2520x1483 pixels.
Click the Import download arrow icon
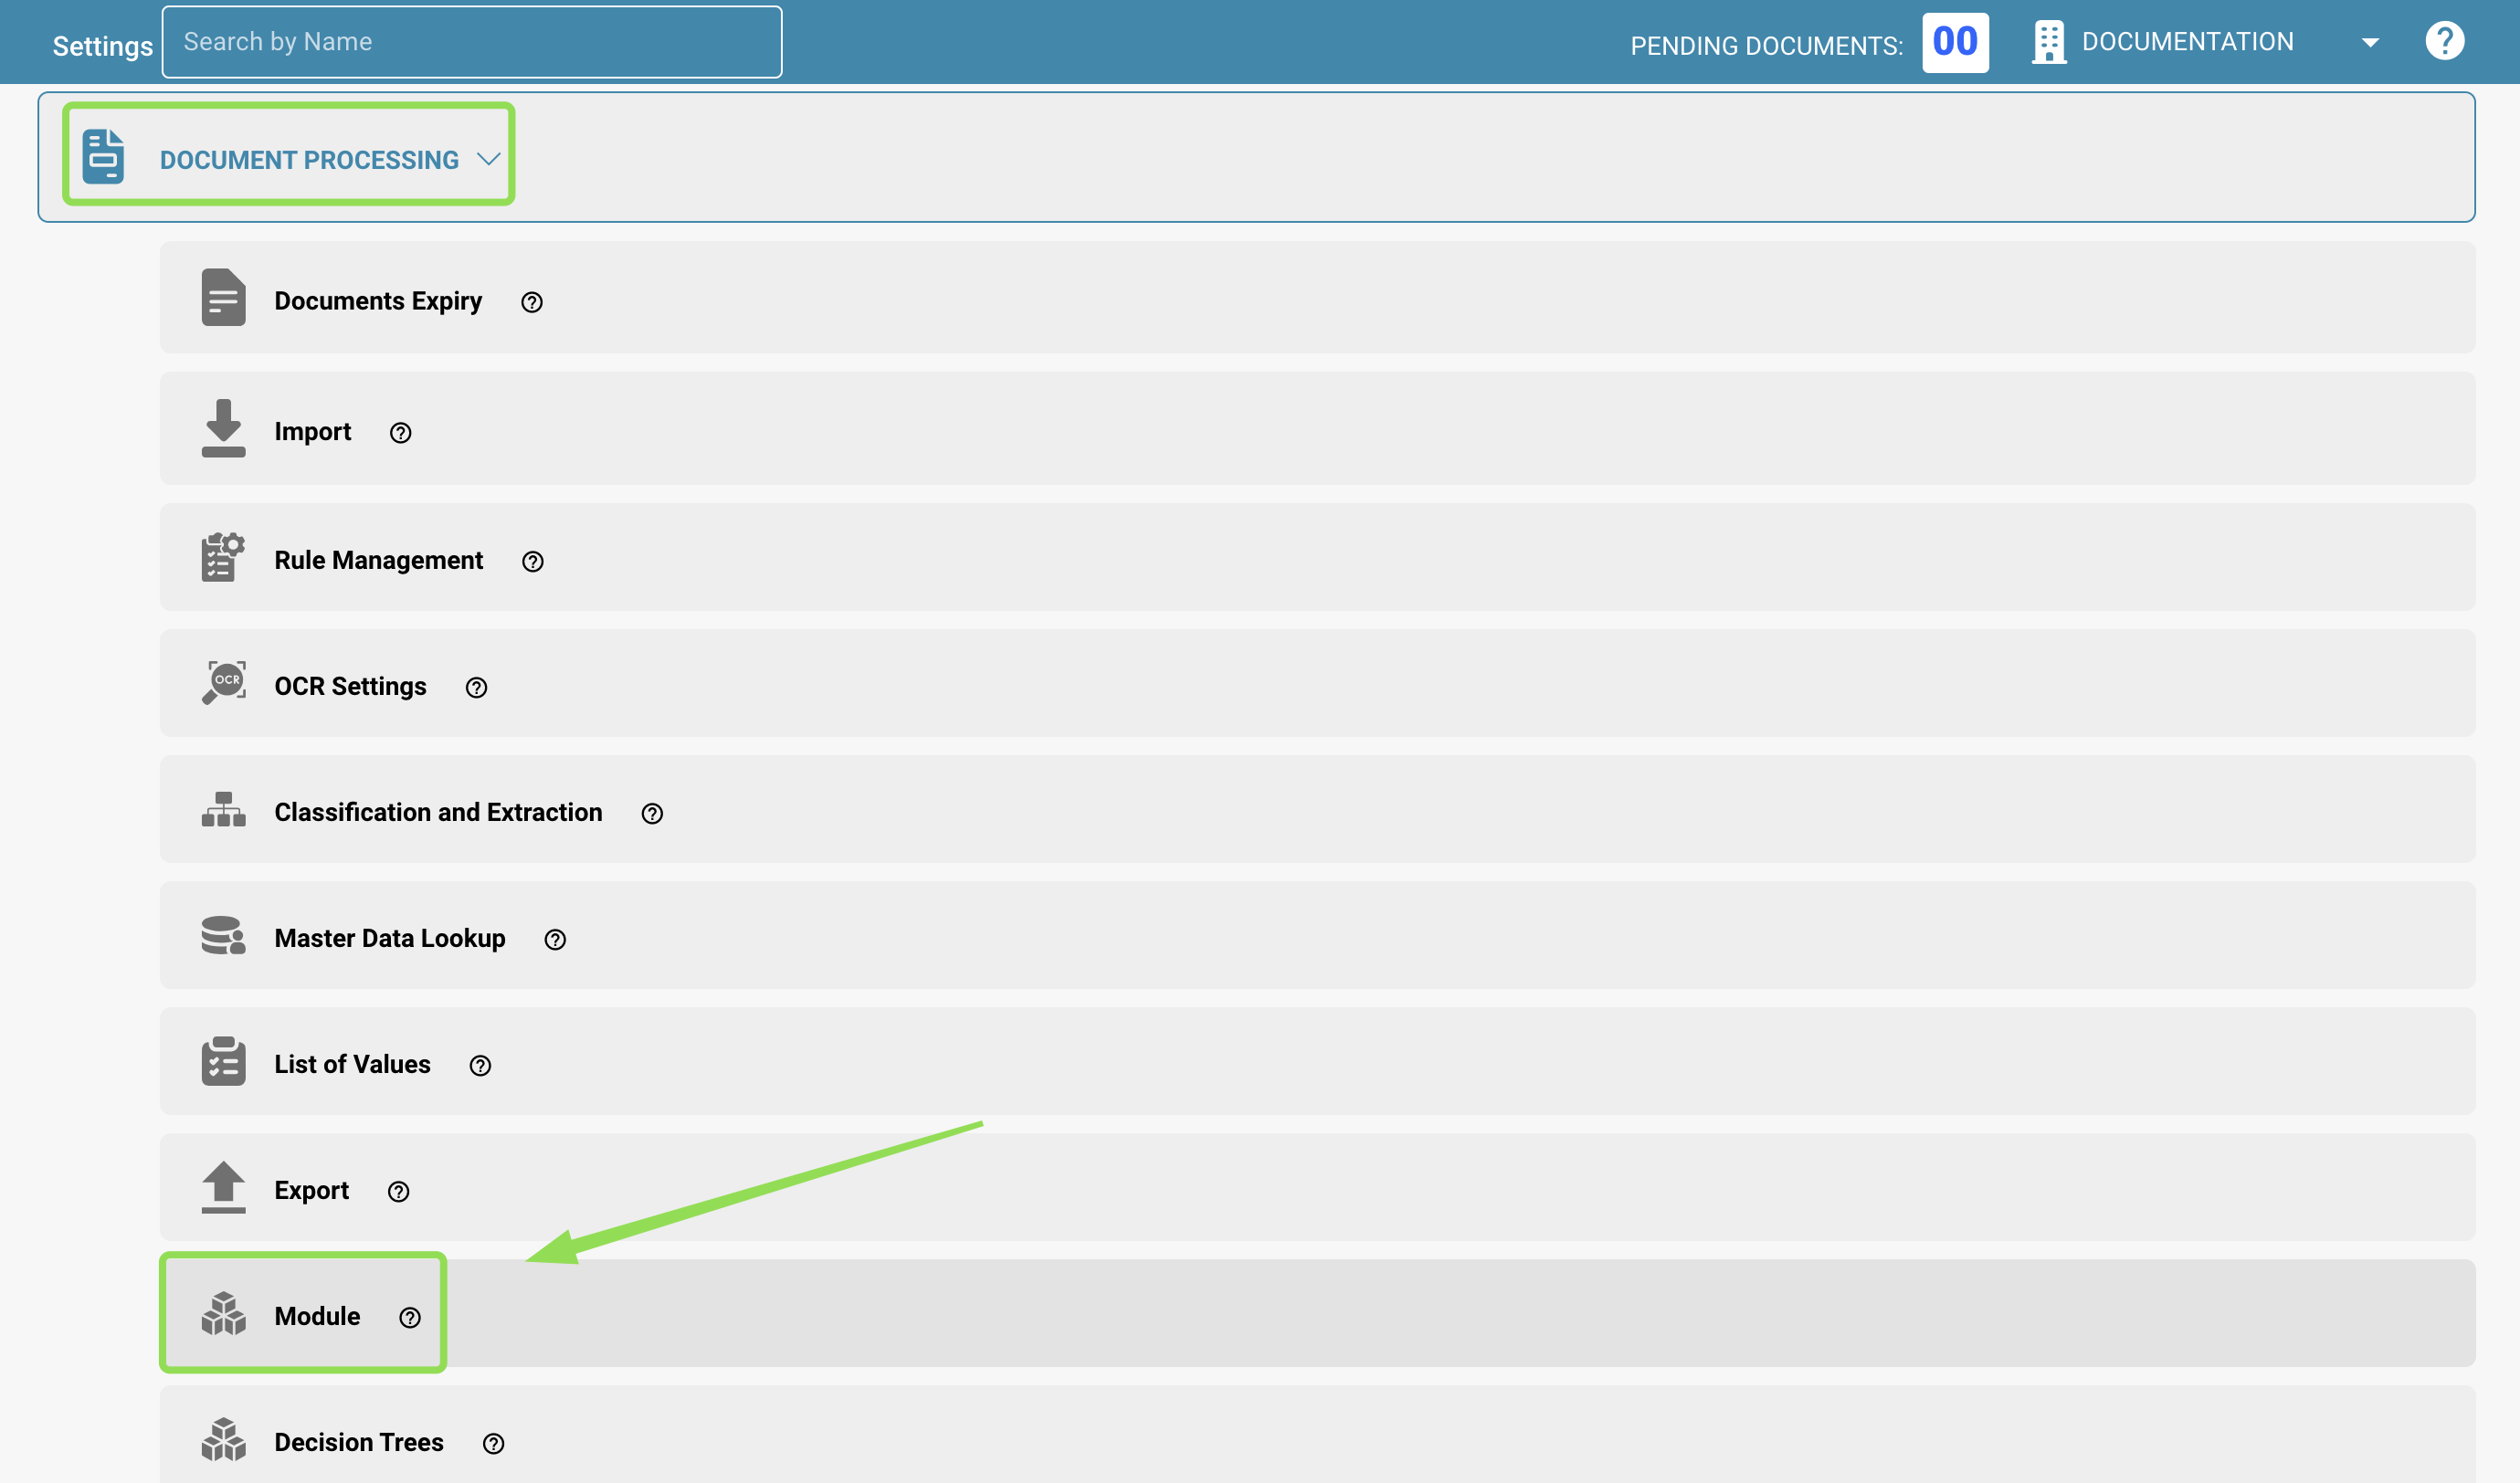coord(223,428)
